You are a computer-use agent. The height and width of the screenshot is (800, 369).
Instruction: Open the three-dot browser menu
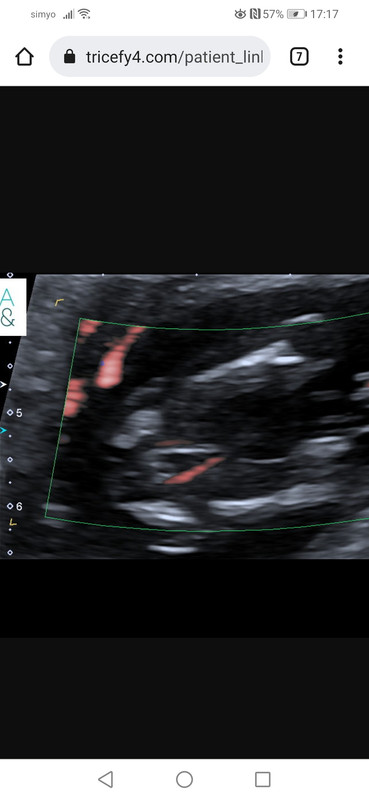coord(340,57)
